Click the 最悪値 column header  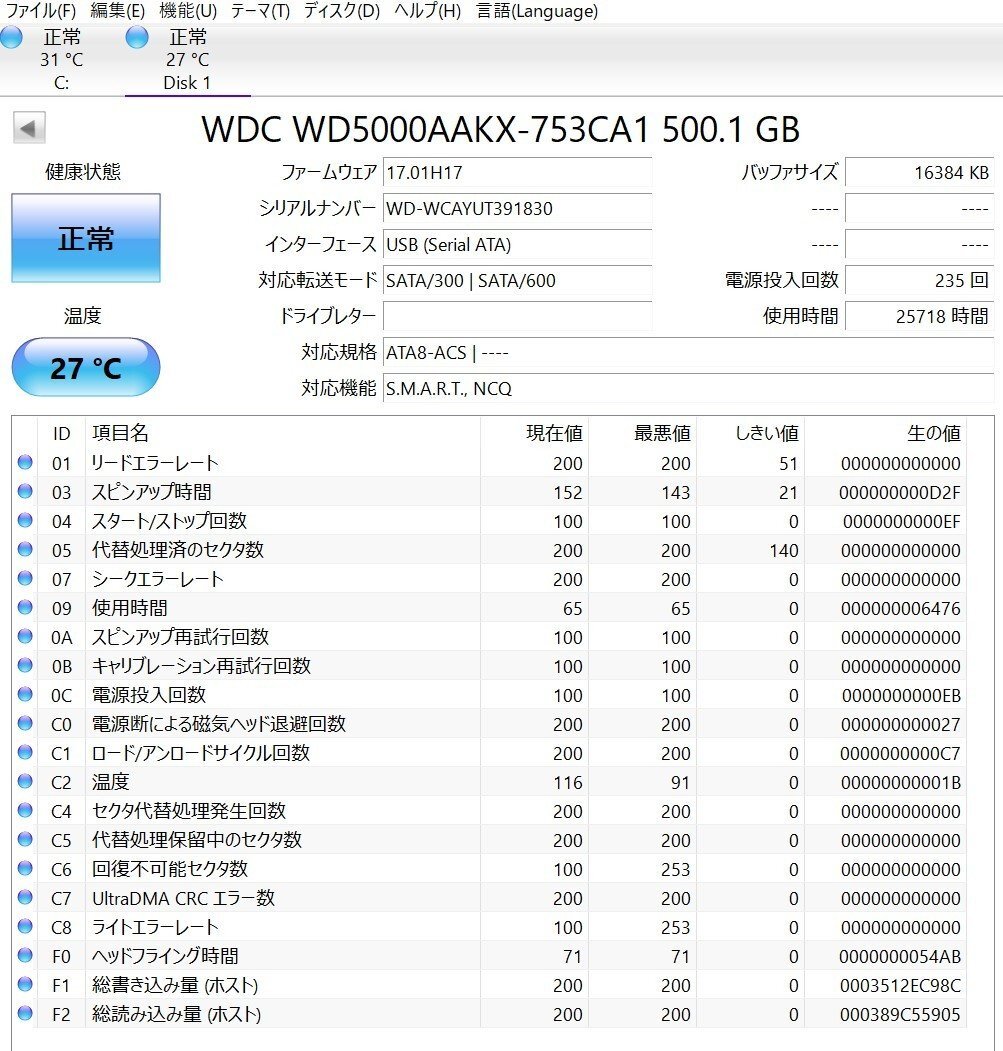(x=642, y=433)
